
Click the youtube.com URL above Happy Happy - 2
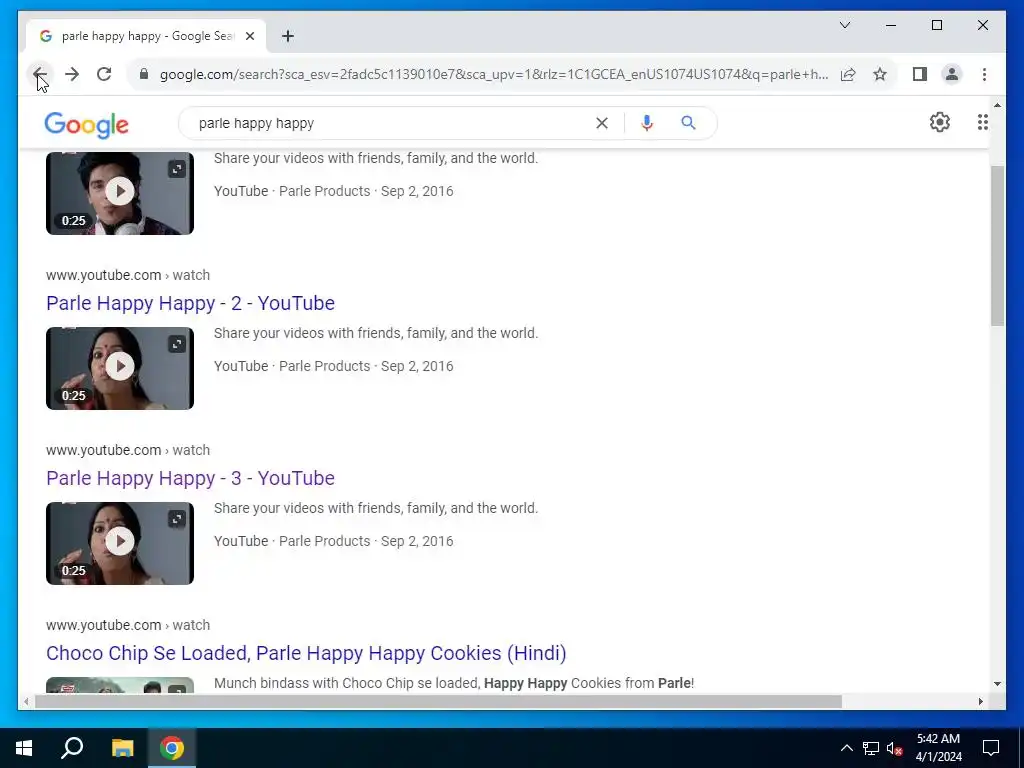pyautogui.click(x=127, y=275)
